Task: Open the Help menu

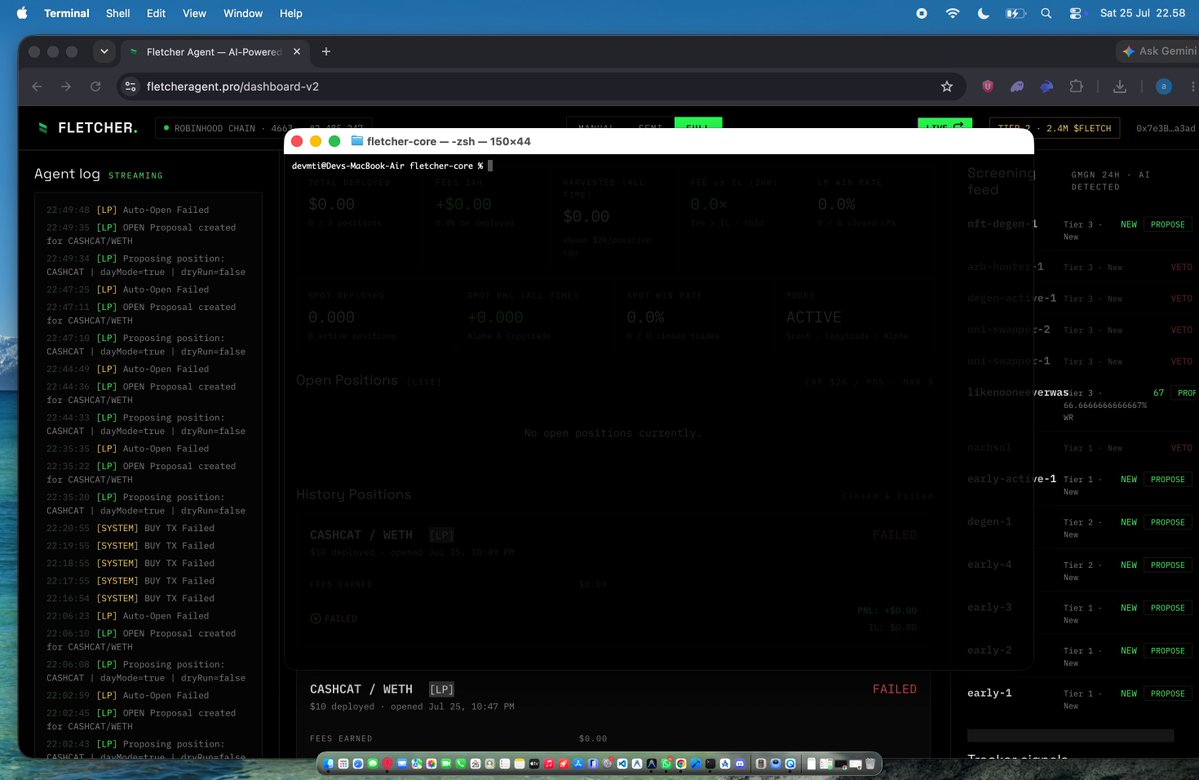Action: 291,13
